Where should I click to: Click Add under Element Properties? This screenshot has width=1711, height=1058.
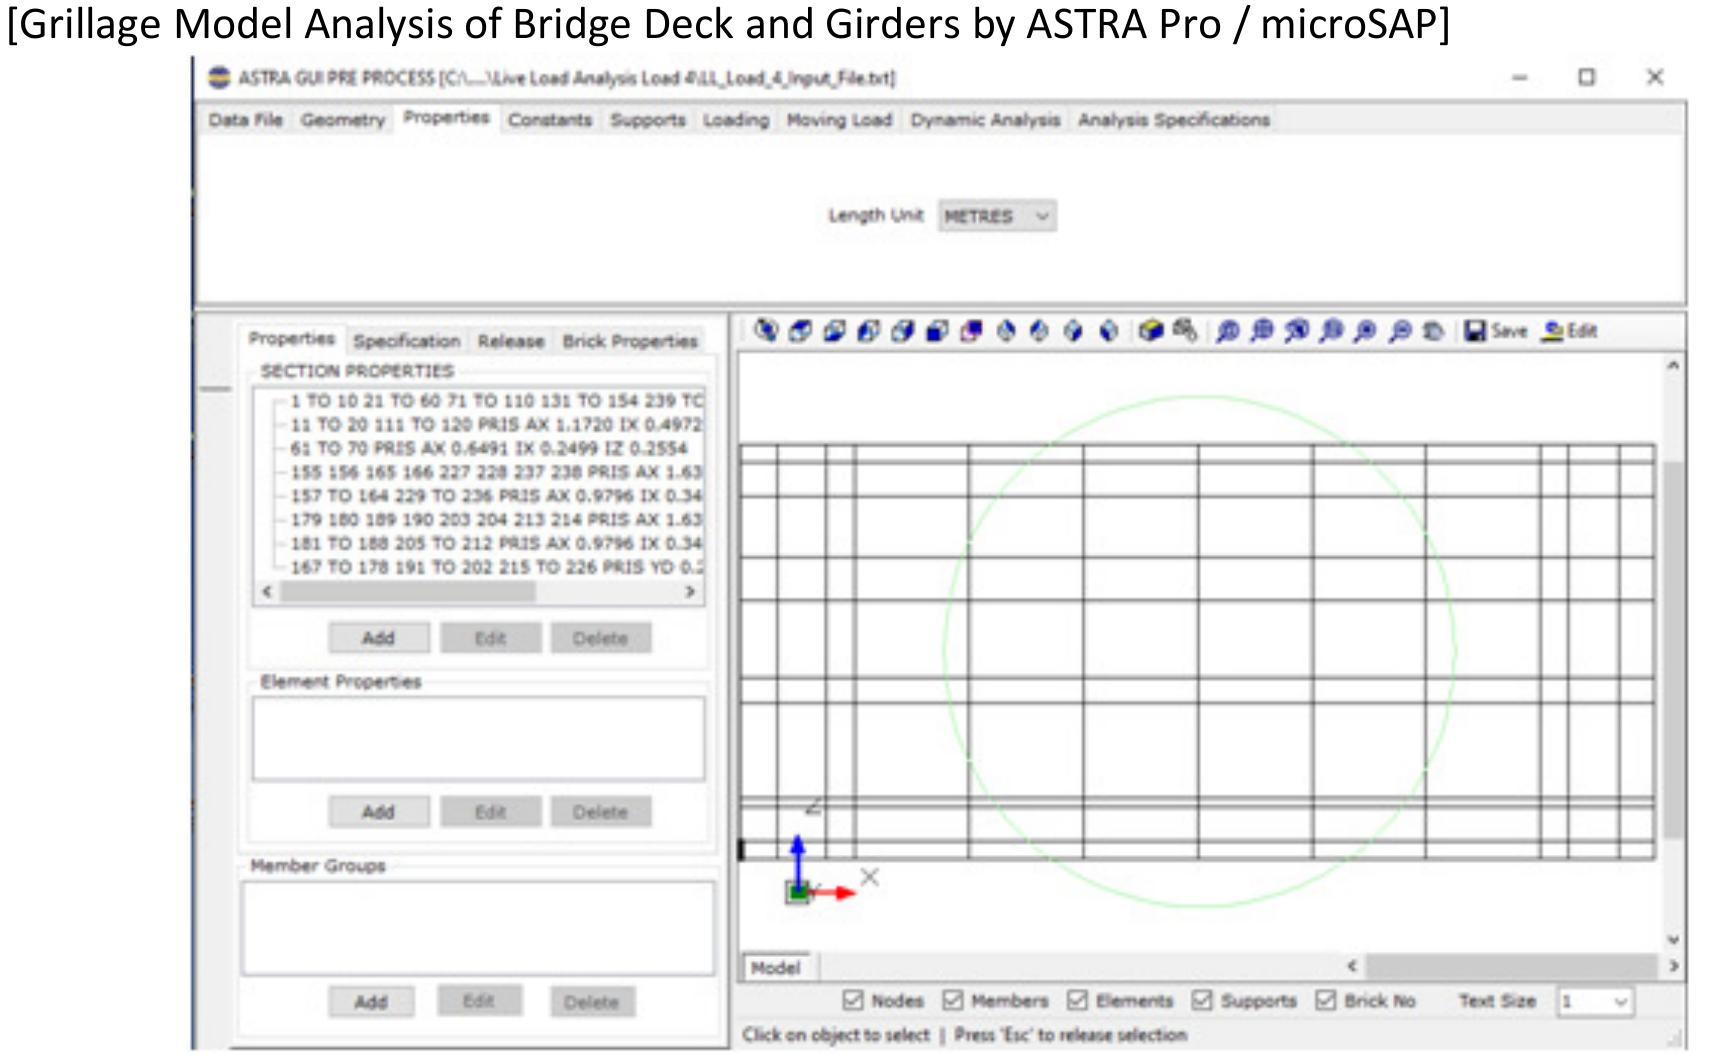(x=378, y=811)
